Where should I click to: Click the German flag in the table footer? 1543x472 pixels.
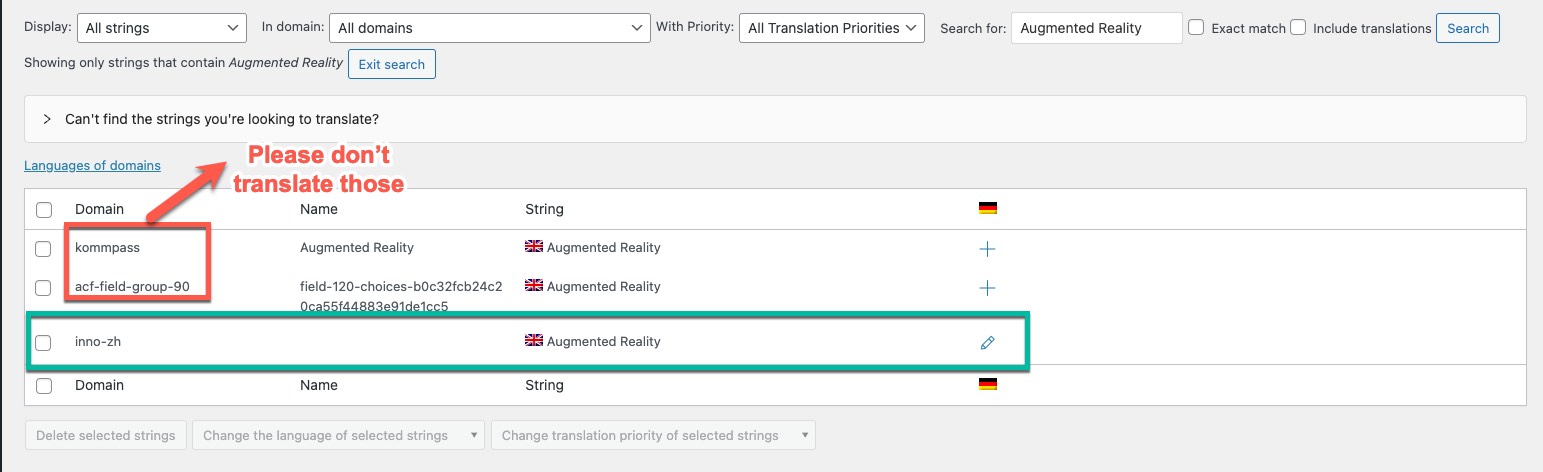(x=988, y=385)
